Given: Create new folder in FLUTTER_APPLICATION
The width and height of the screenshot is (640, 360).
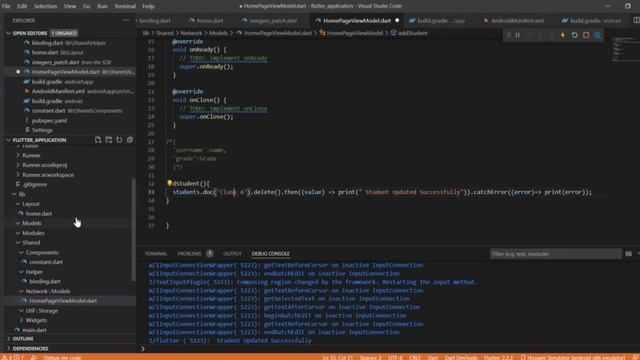Looking at the screenshot, I should click(109, 140).
